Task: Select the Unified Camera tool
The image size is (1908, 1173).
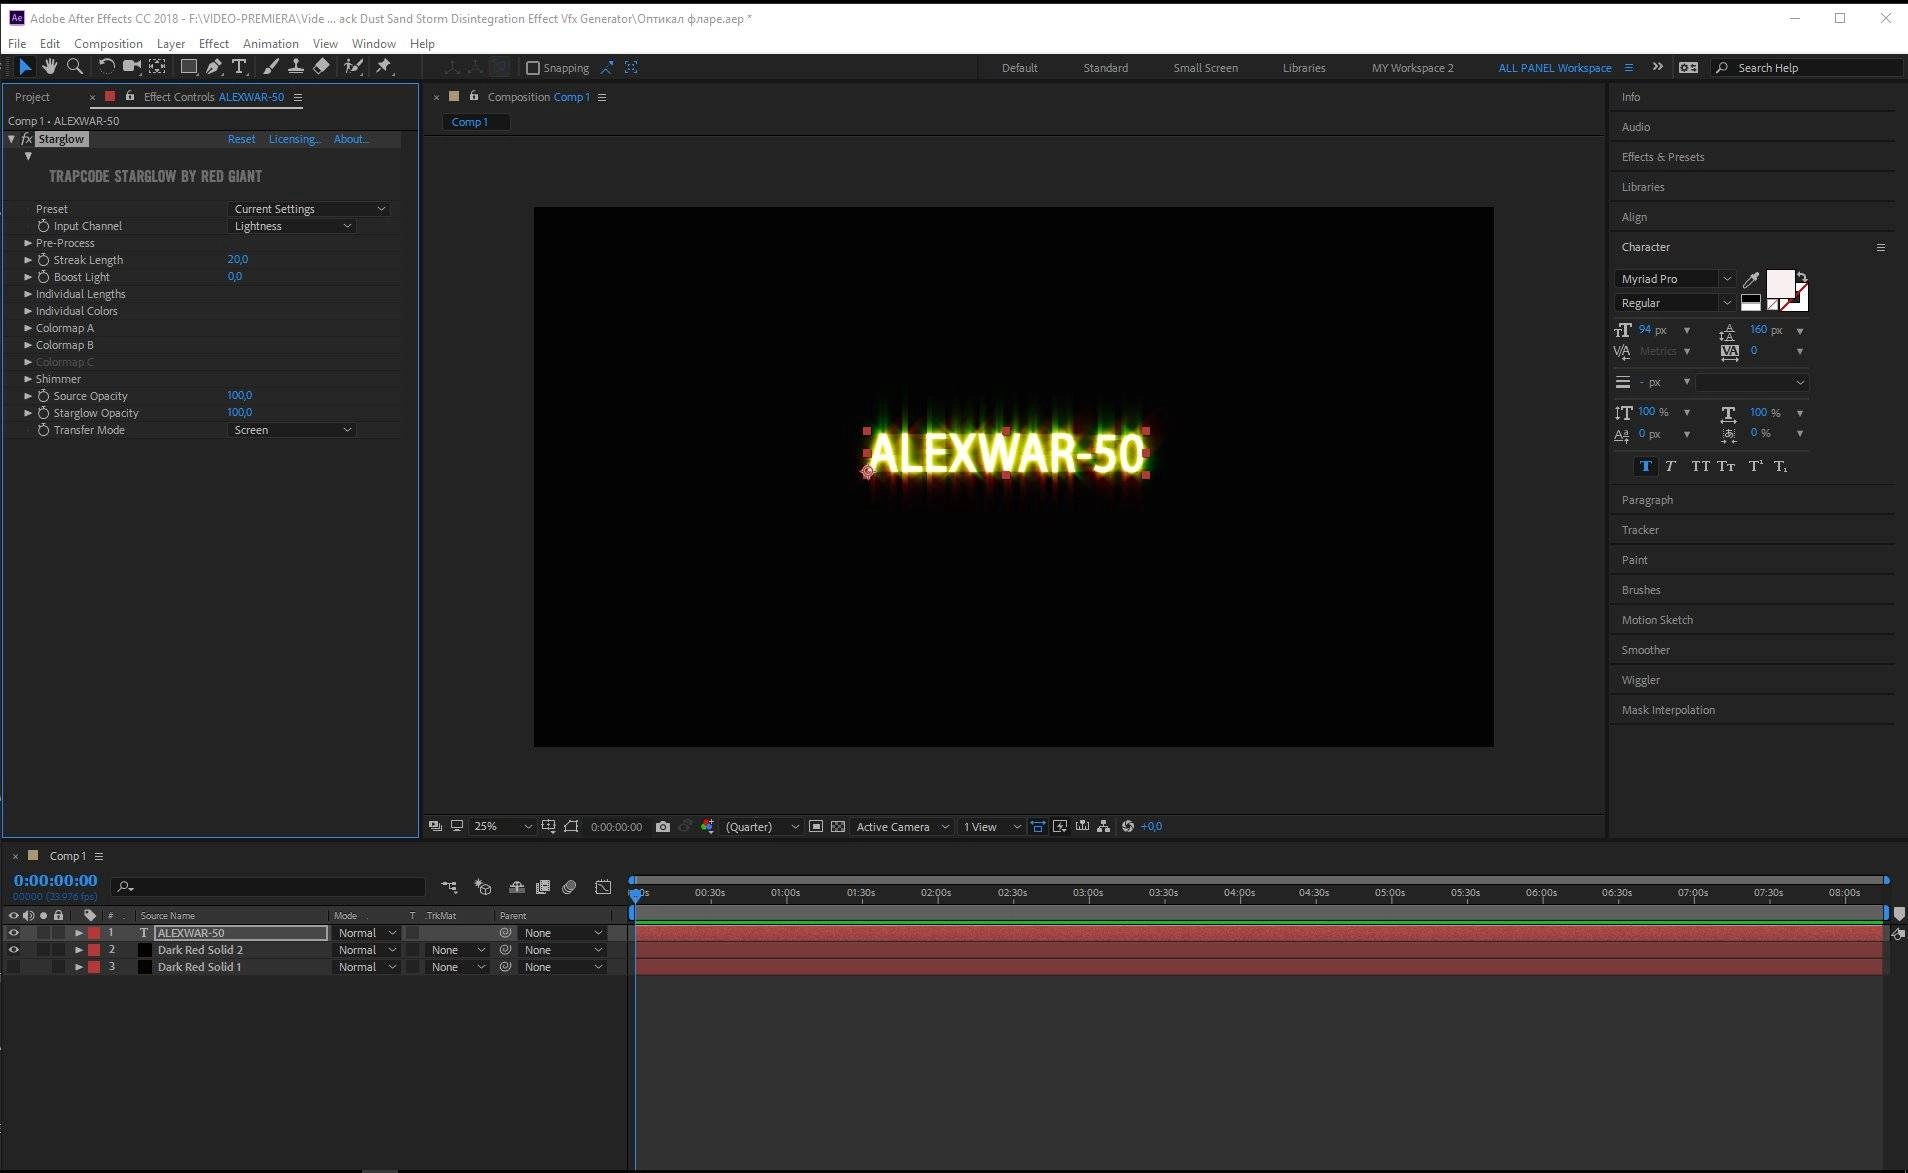Action: 131,67
